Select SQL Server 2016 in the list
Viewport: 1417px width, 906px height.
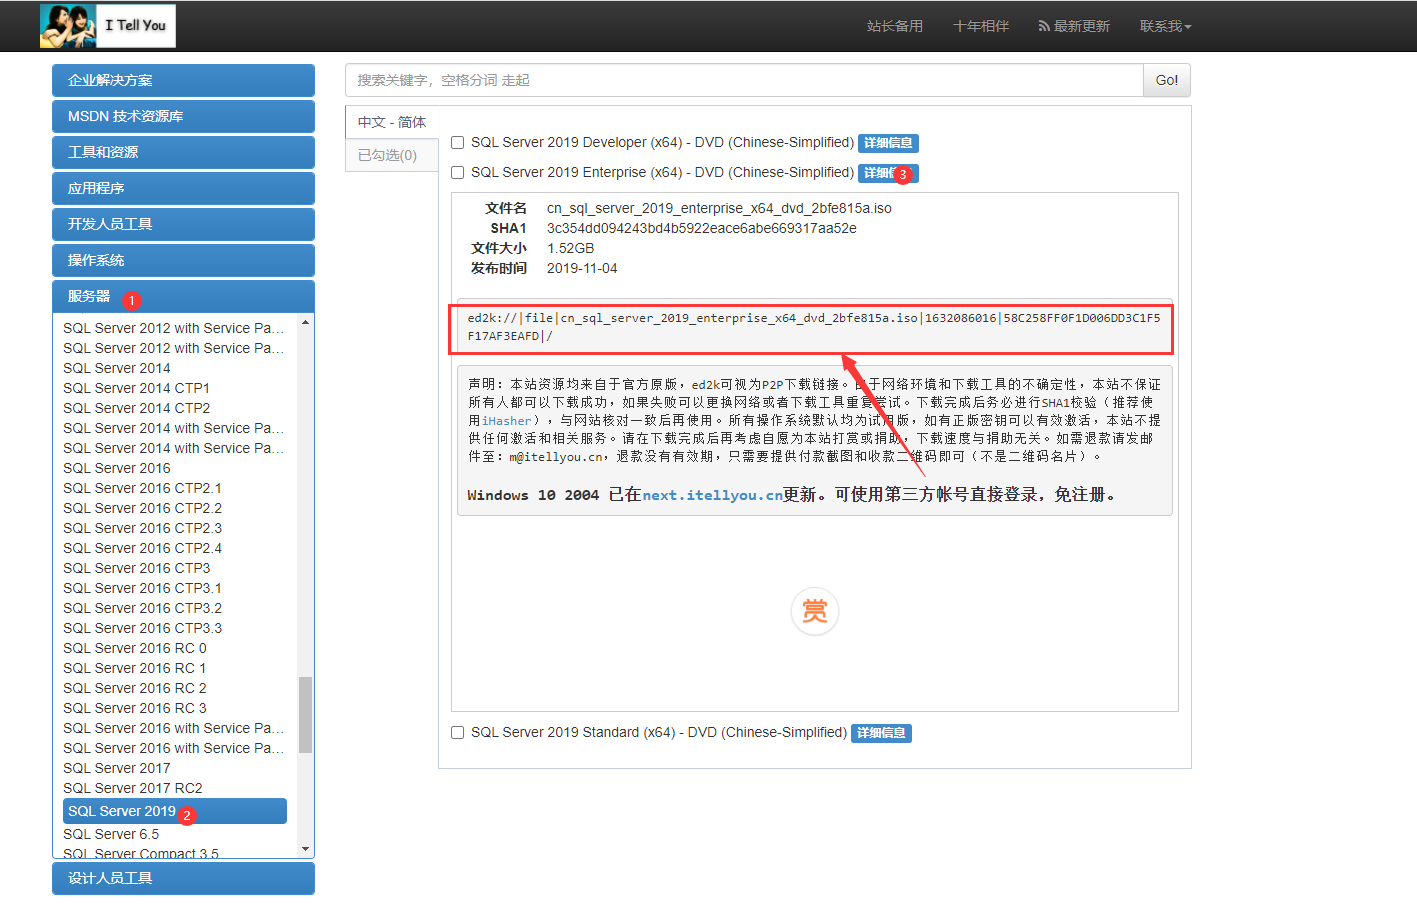pos(117,468)
